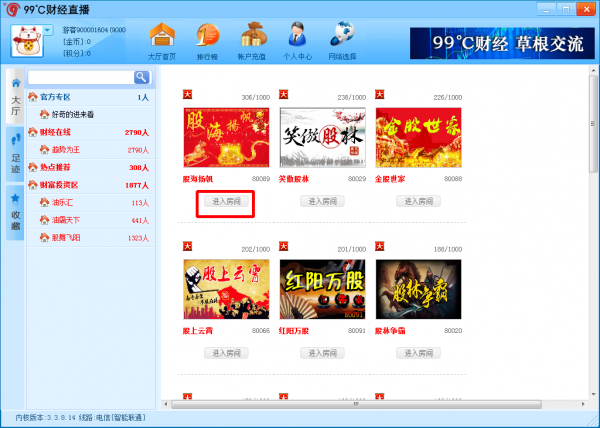Switch to the 大厅 side tab

[15, 96]
